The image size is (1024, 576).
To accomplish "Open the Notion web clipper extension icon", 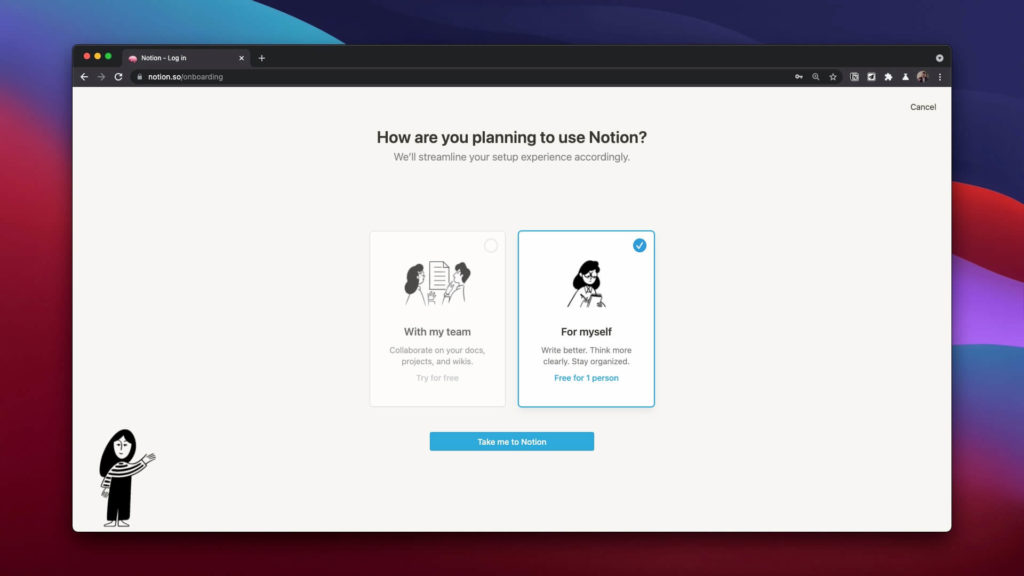I will click(x=854, y=76).
